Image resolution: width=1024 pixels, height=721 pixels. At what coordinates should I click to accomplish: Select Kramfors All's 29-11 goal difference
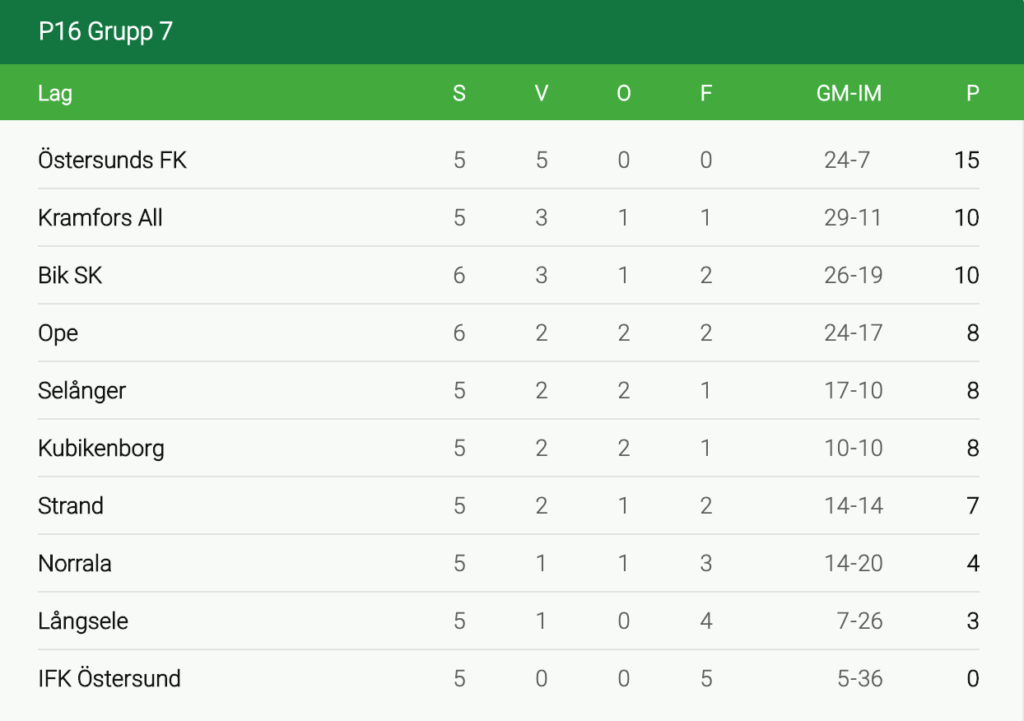click(x=852, y=218)
